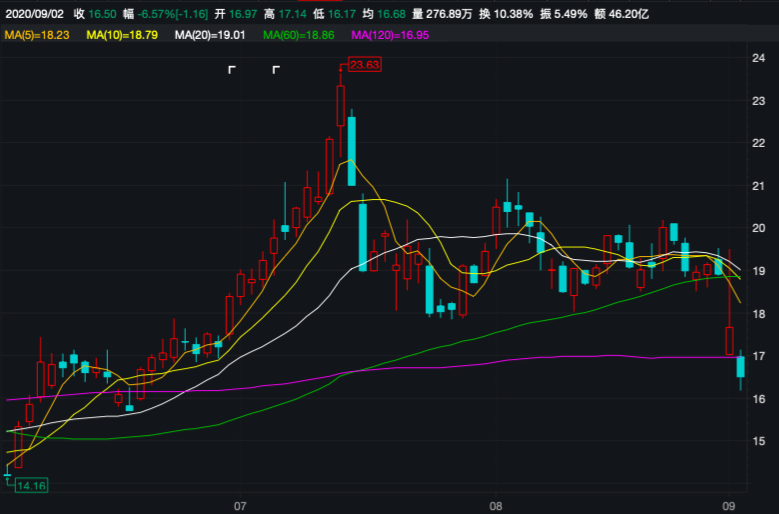Click the 08 month label on time axis

click(x=495, y=505)
